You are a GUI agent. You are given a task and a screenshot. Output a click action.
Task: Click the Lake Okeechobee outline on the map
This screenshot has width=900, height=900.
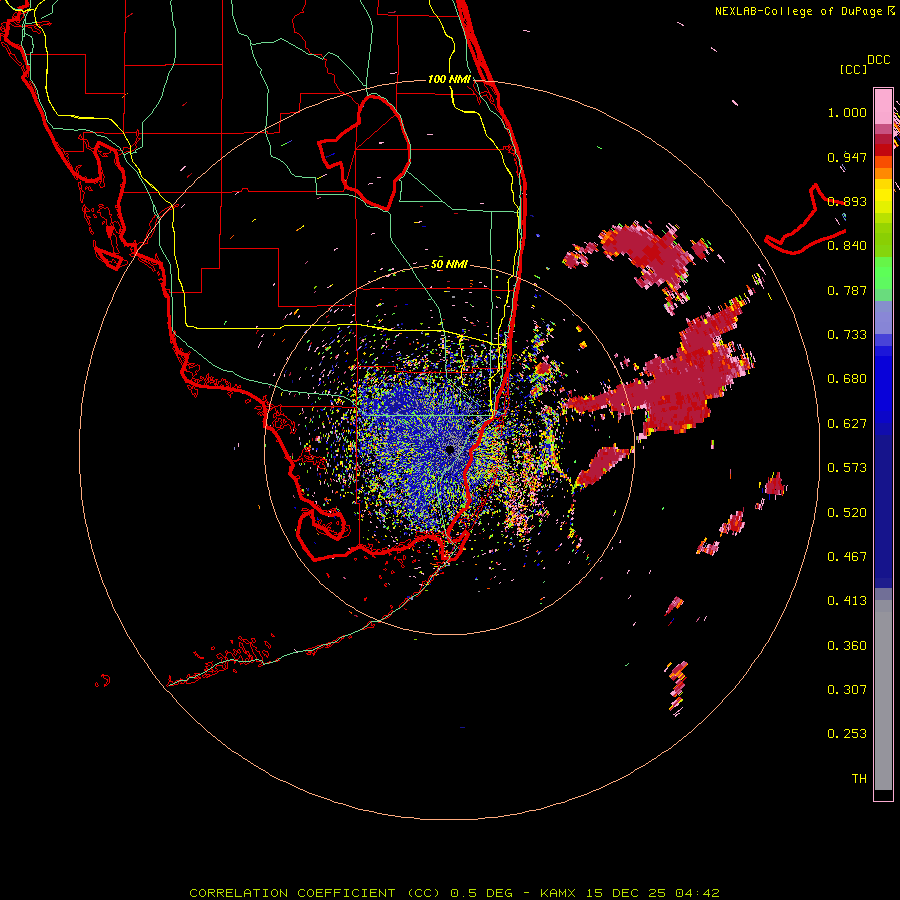[x=364, y=152]
